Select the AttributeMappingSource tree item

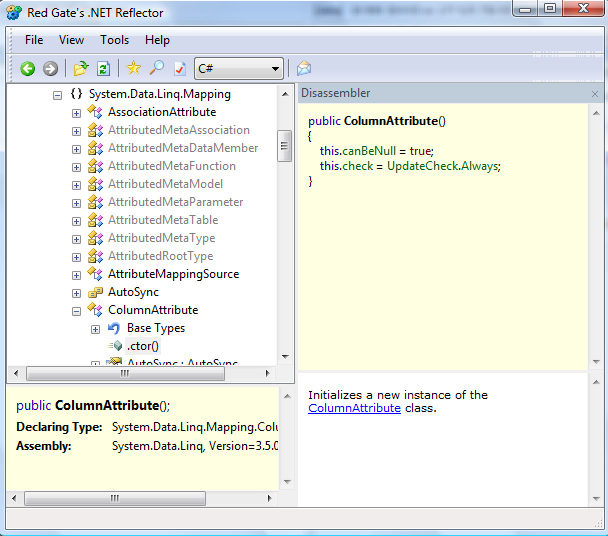pyautogui.click(x=173, y=274)
